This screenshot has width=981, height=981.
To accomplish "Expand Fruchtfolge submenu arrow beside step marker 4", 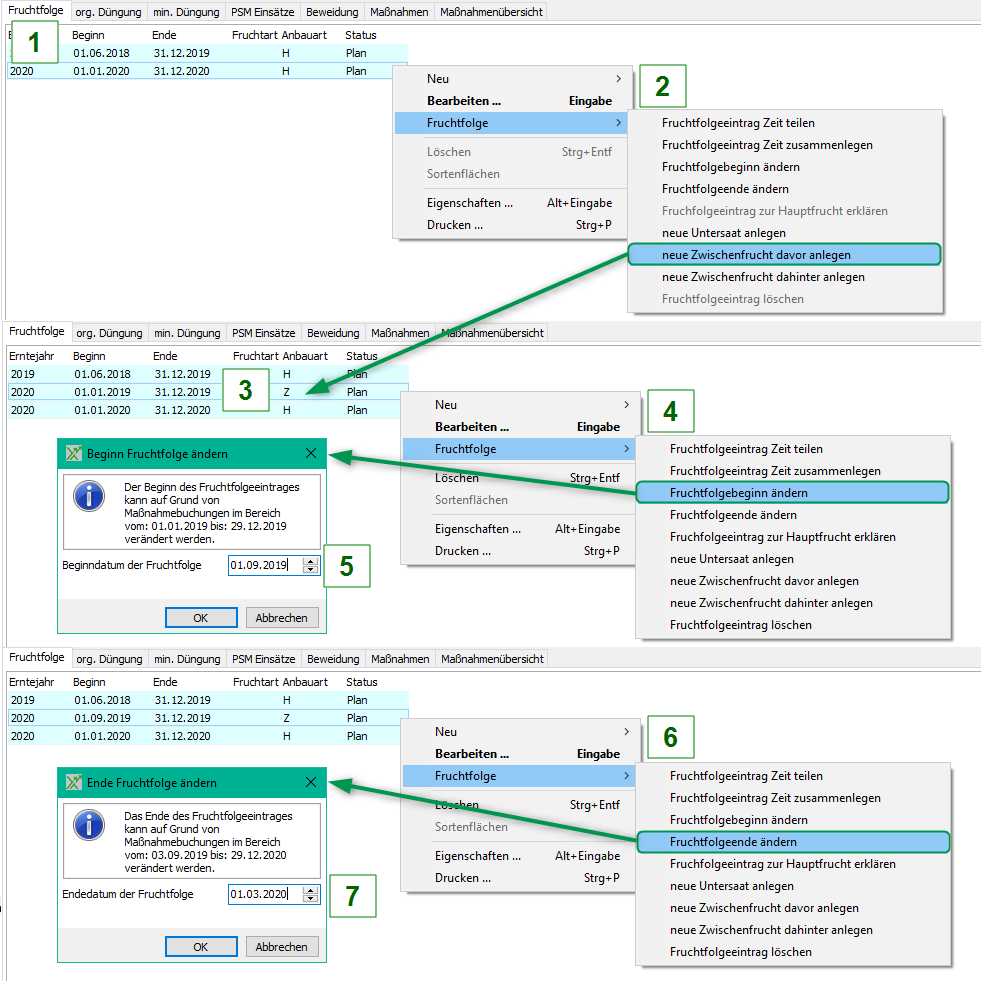I will coord(626,449).
